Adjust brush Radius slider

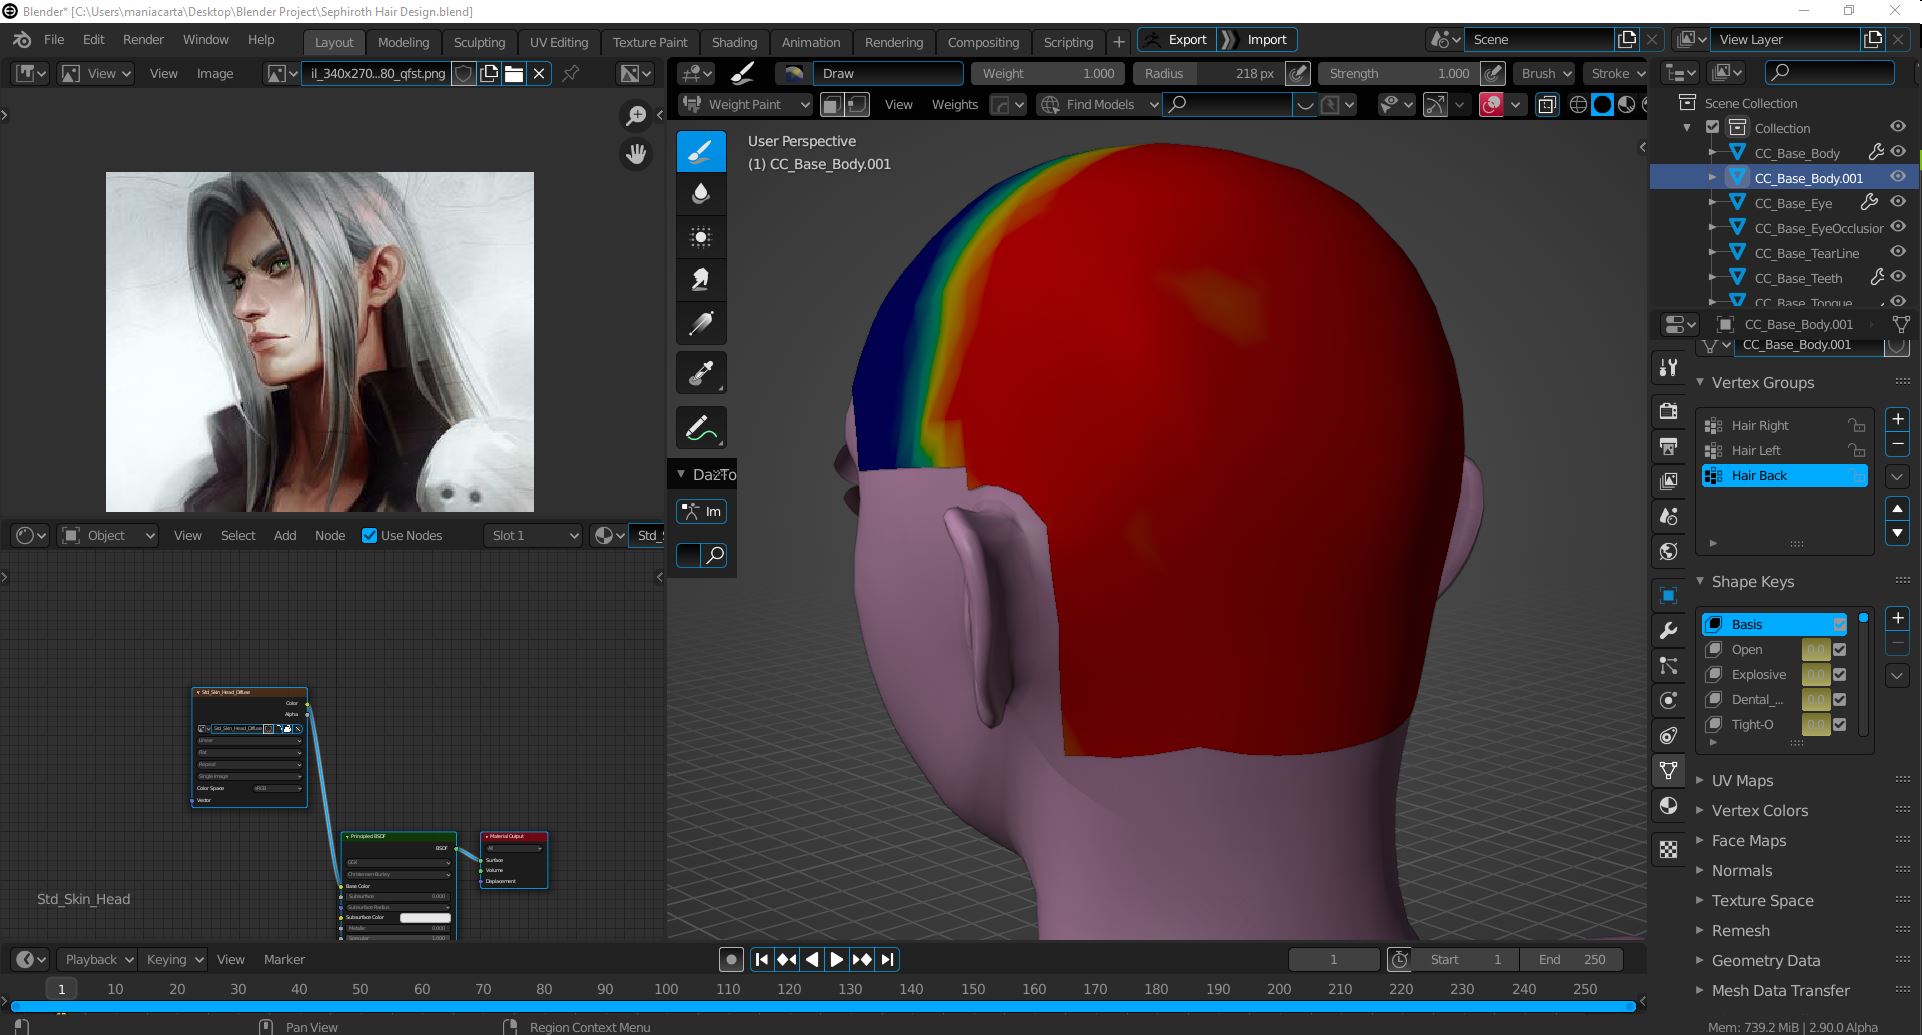(1208, 73)
